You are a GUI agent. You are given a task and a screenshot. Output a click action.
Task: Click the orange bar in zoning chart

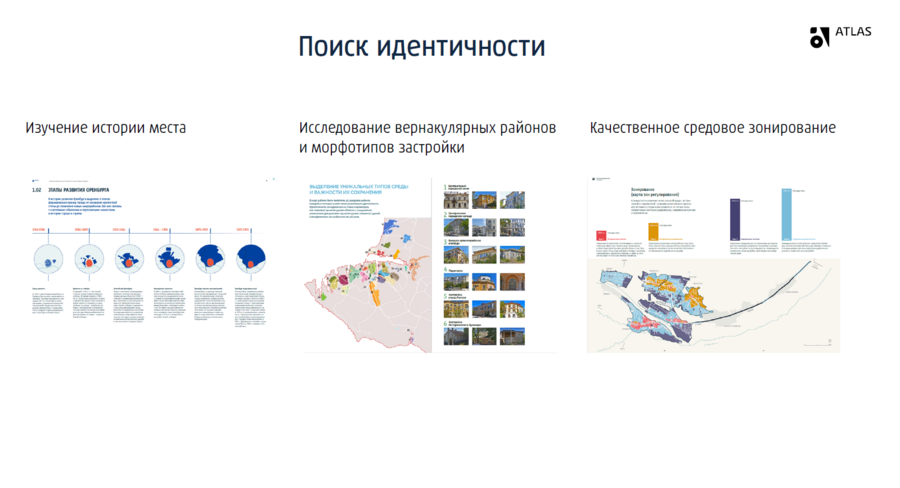pyautogui.click(x=653, y=231)
